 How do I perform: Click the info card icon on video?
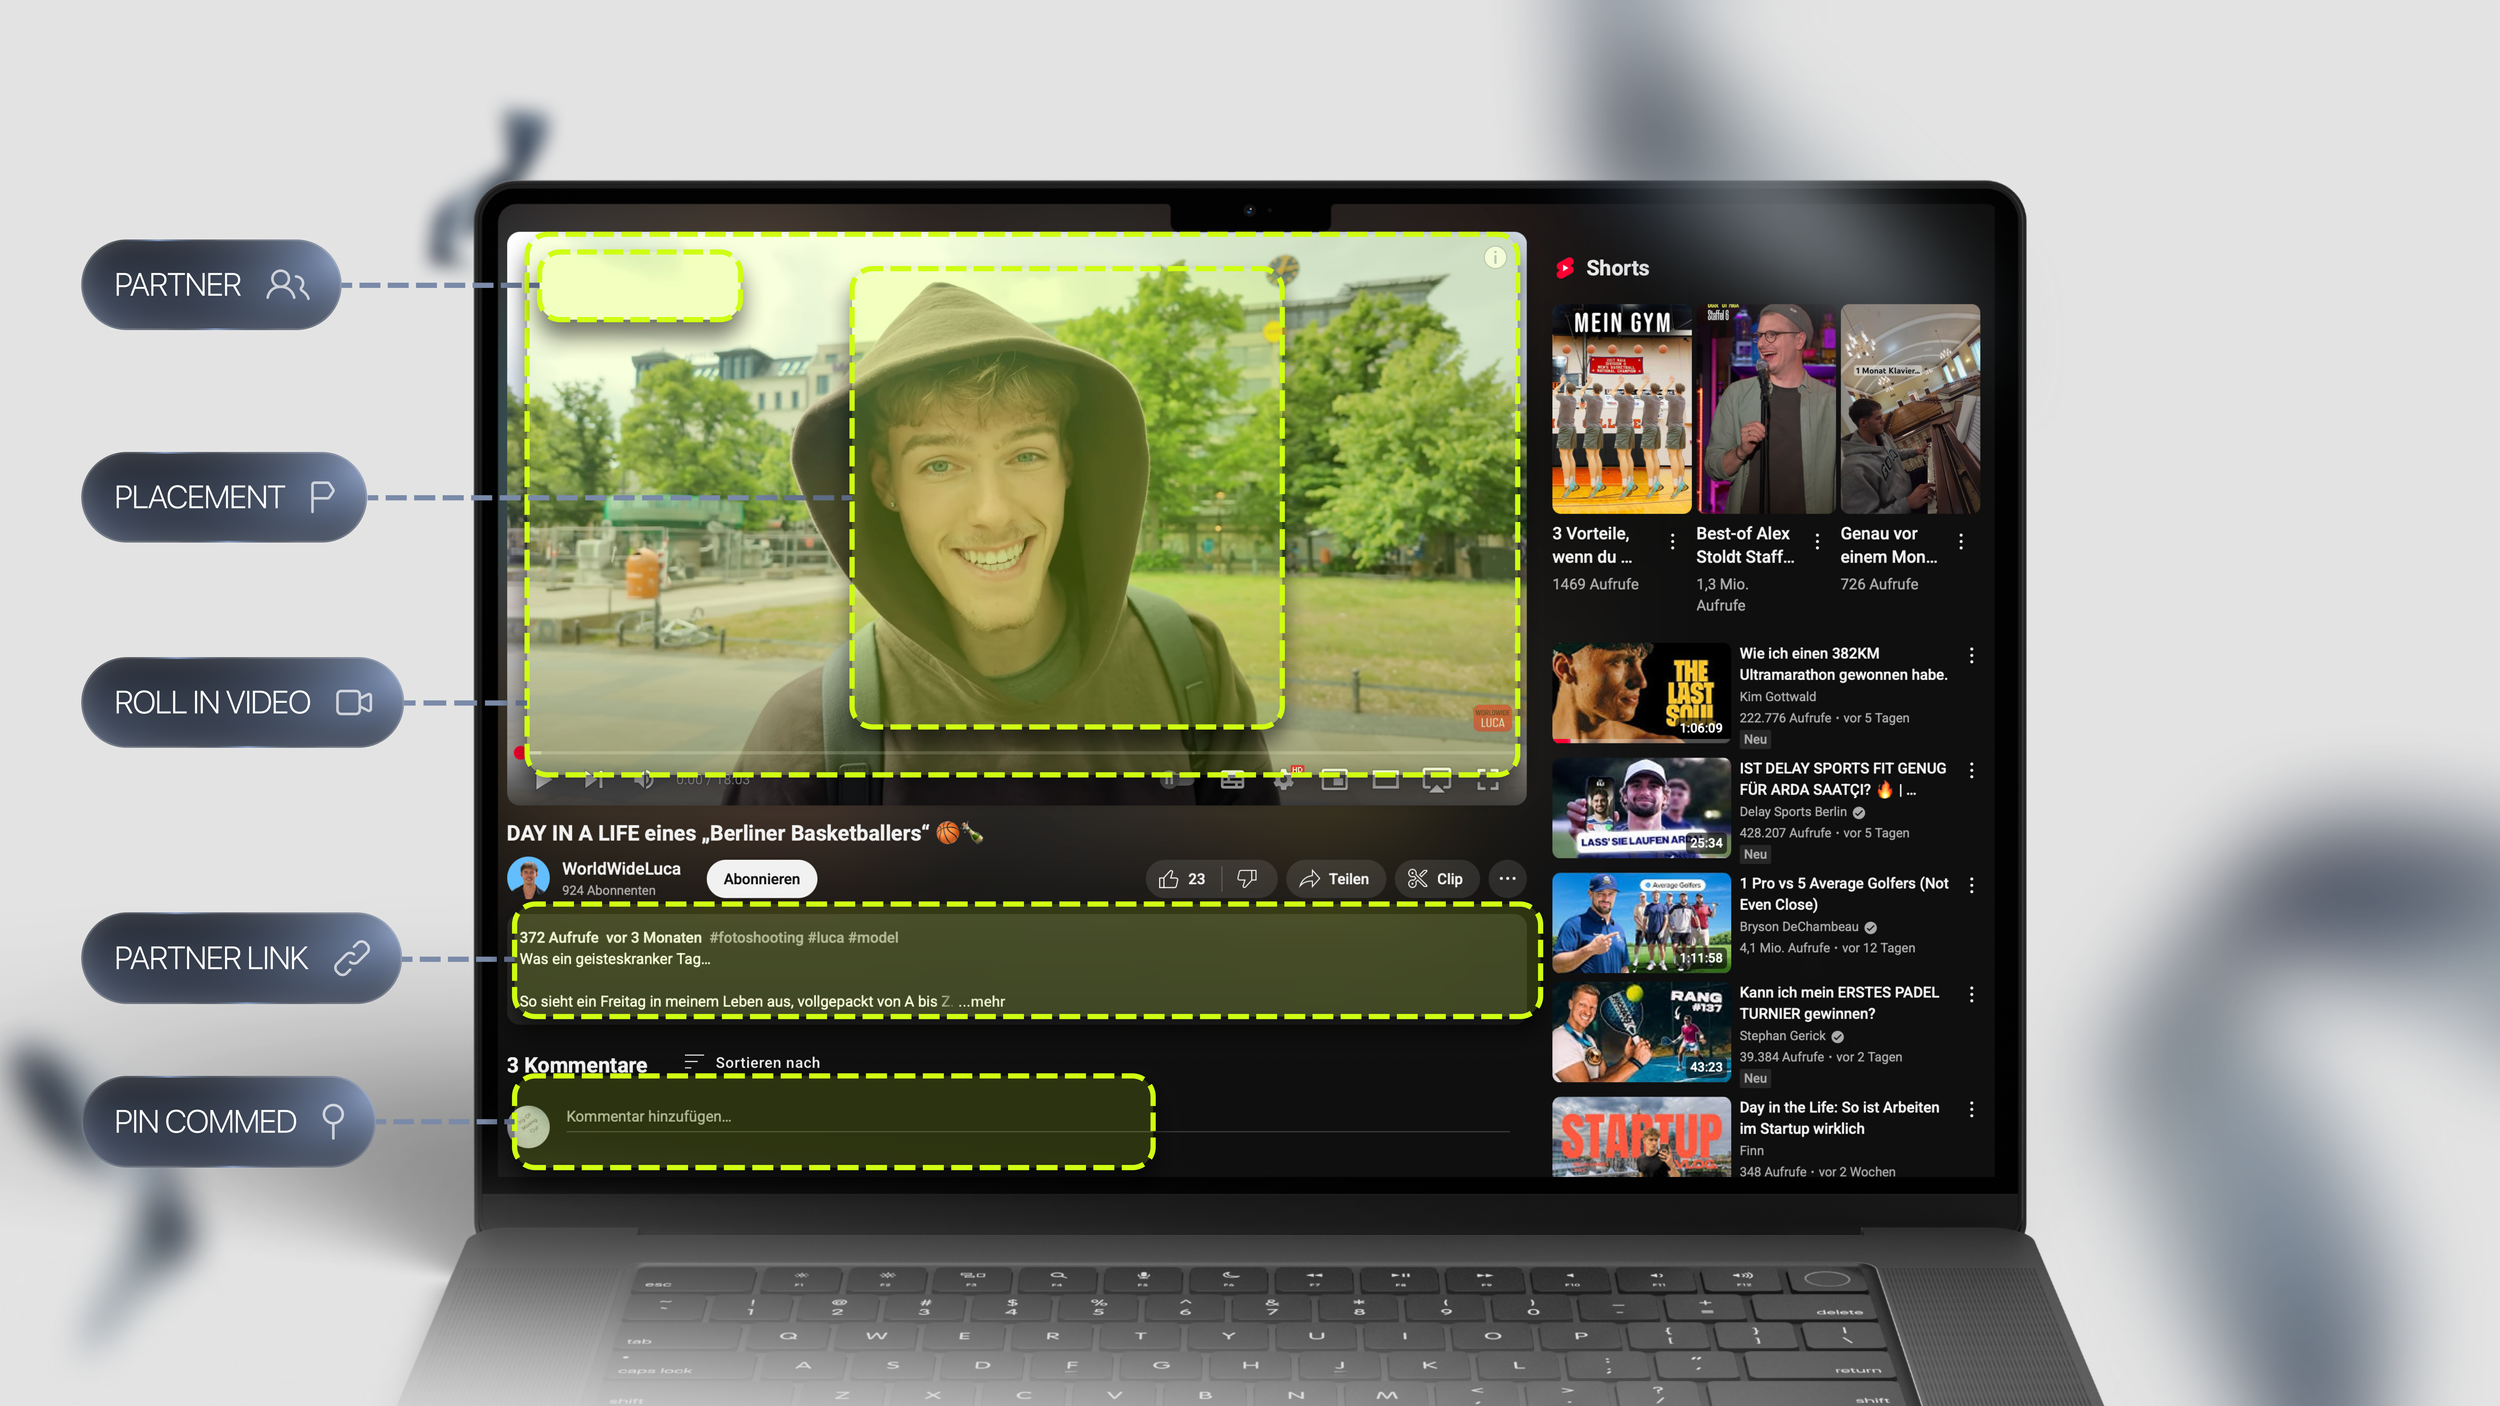point(1495,258)
